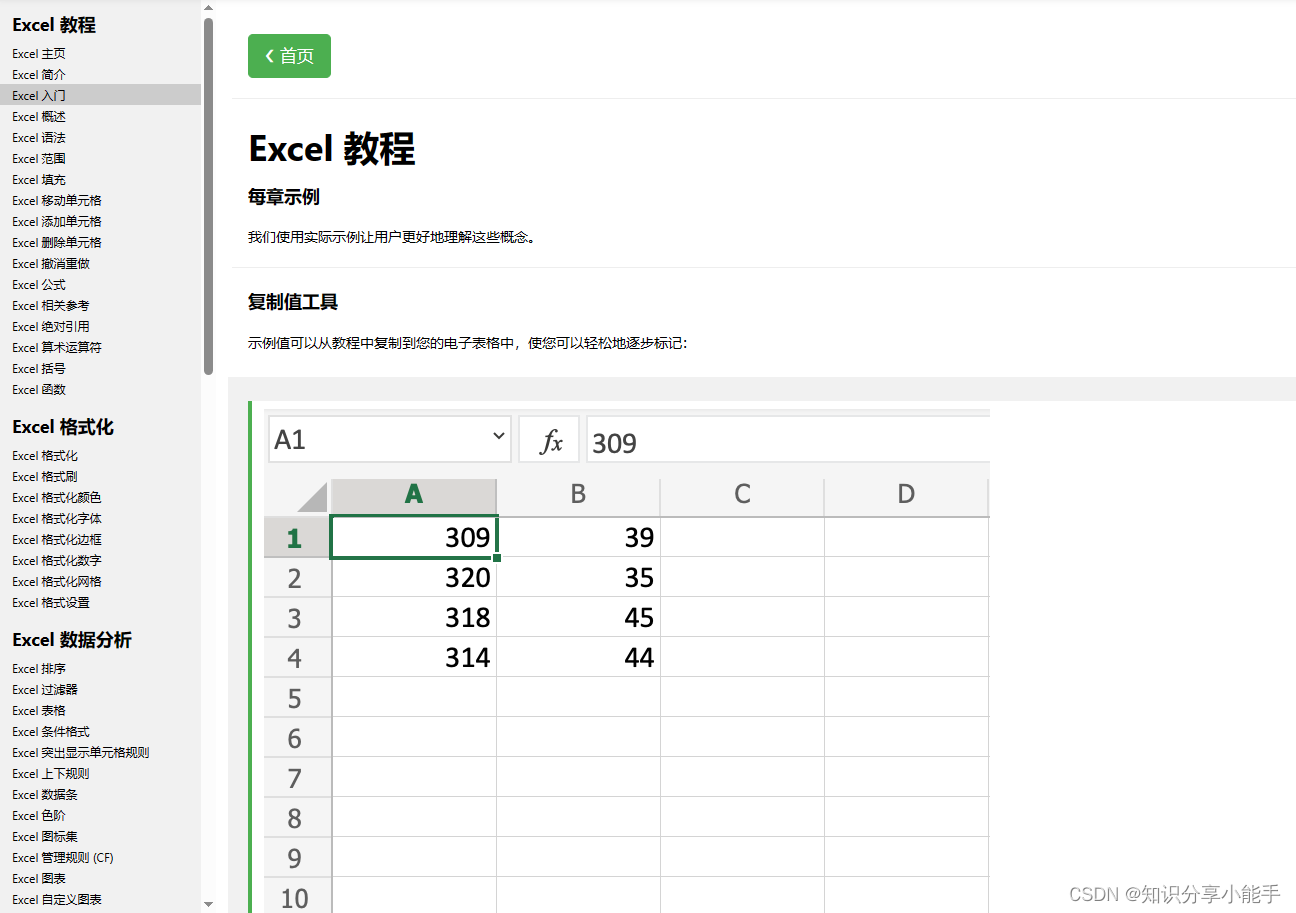Open the fx insert function icon
1296x913 pixels.
tap(549, 440)
